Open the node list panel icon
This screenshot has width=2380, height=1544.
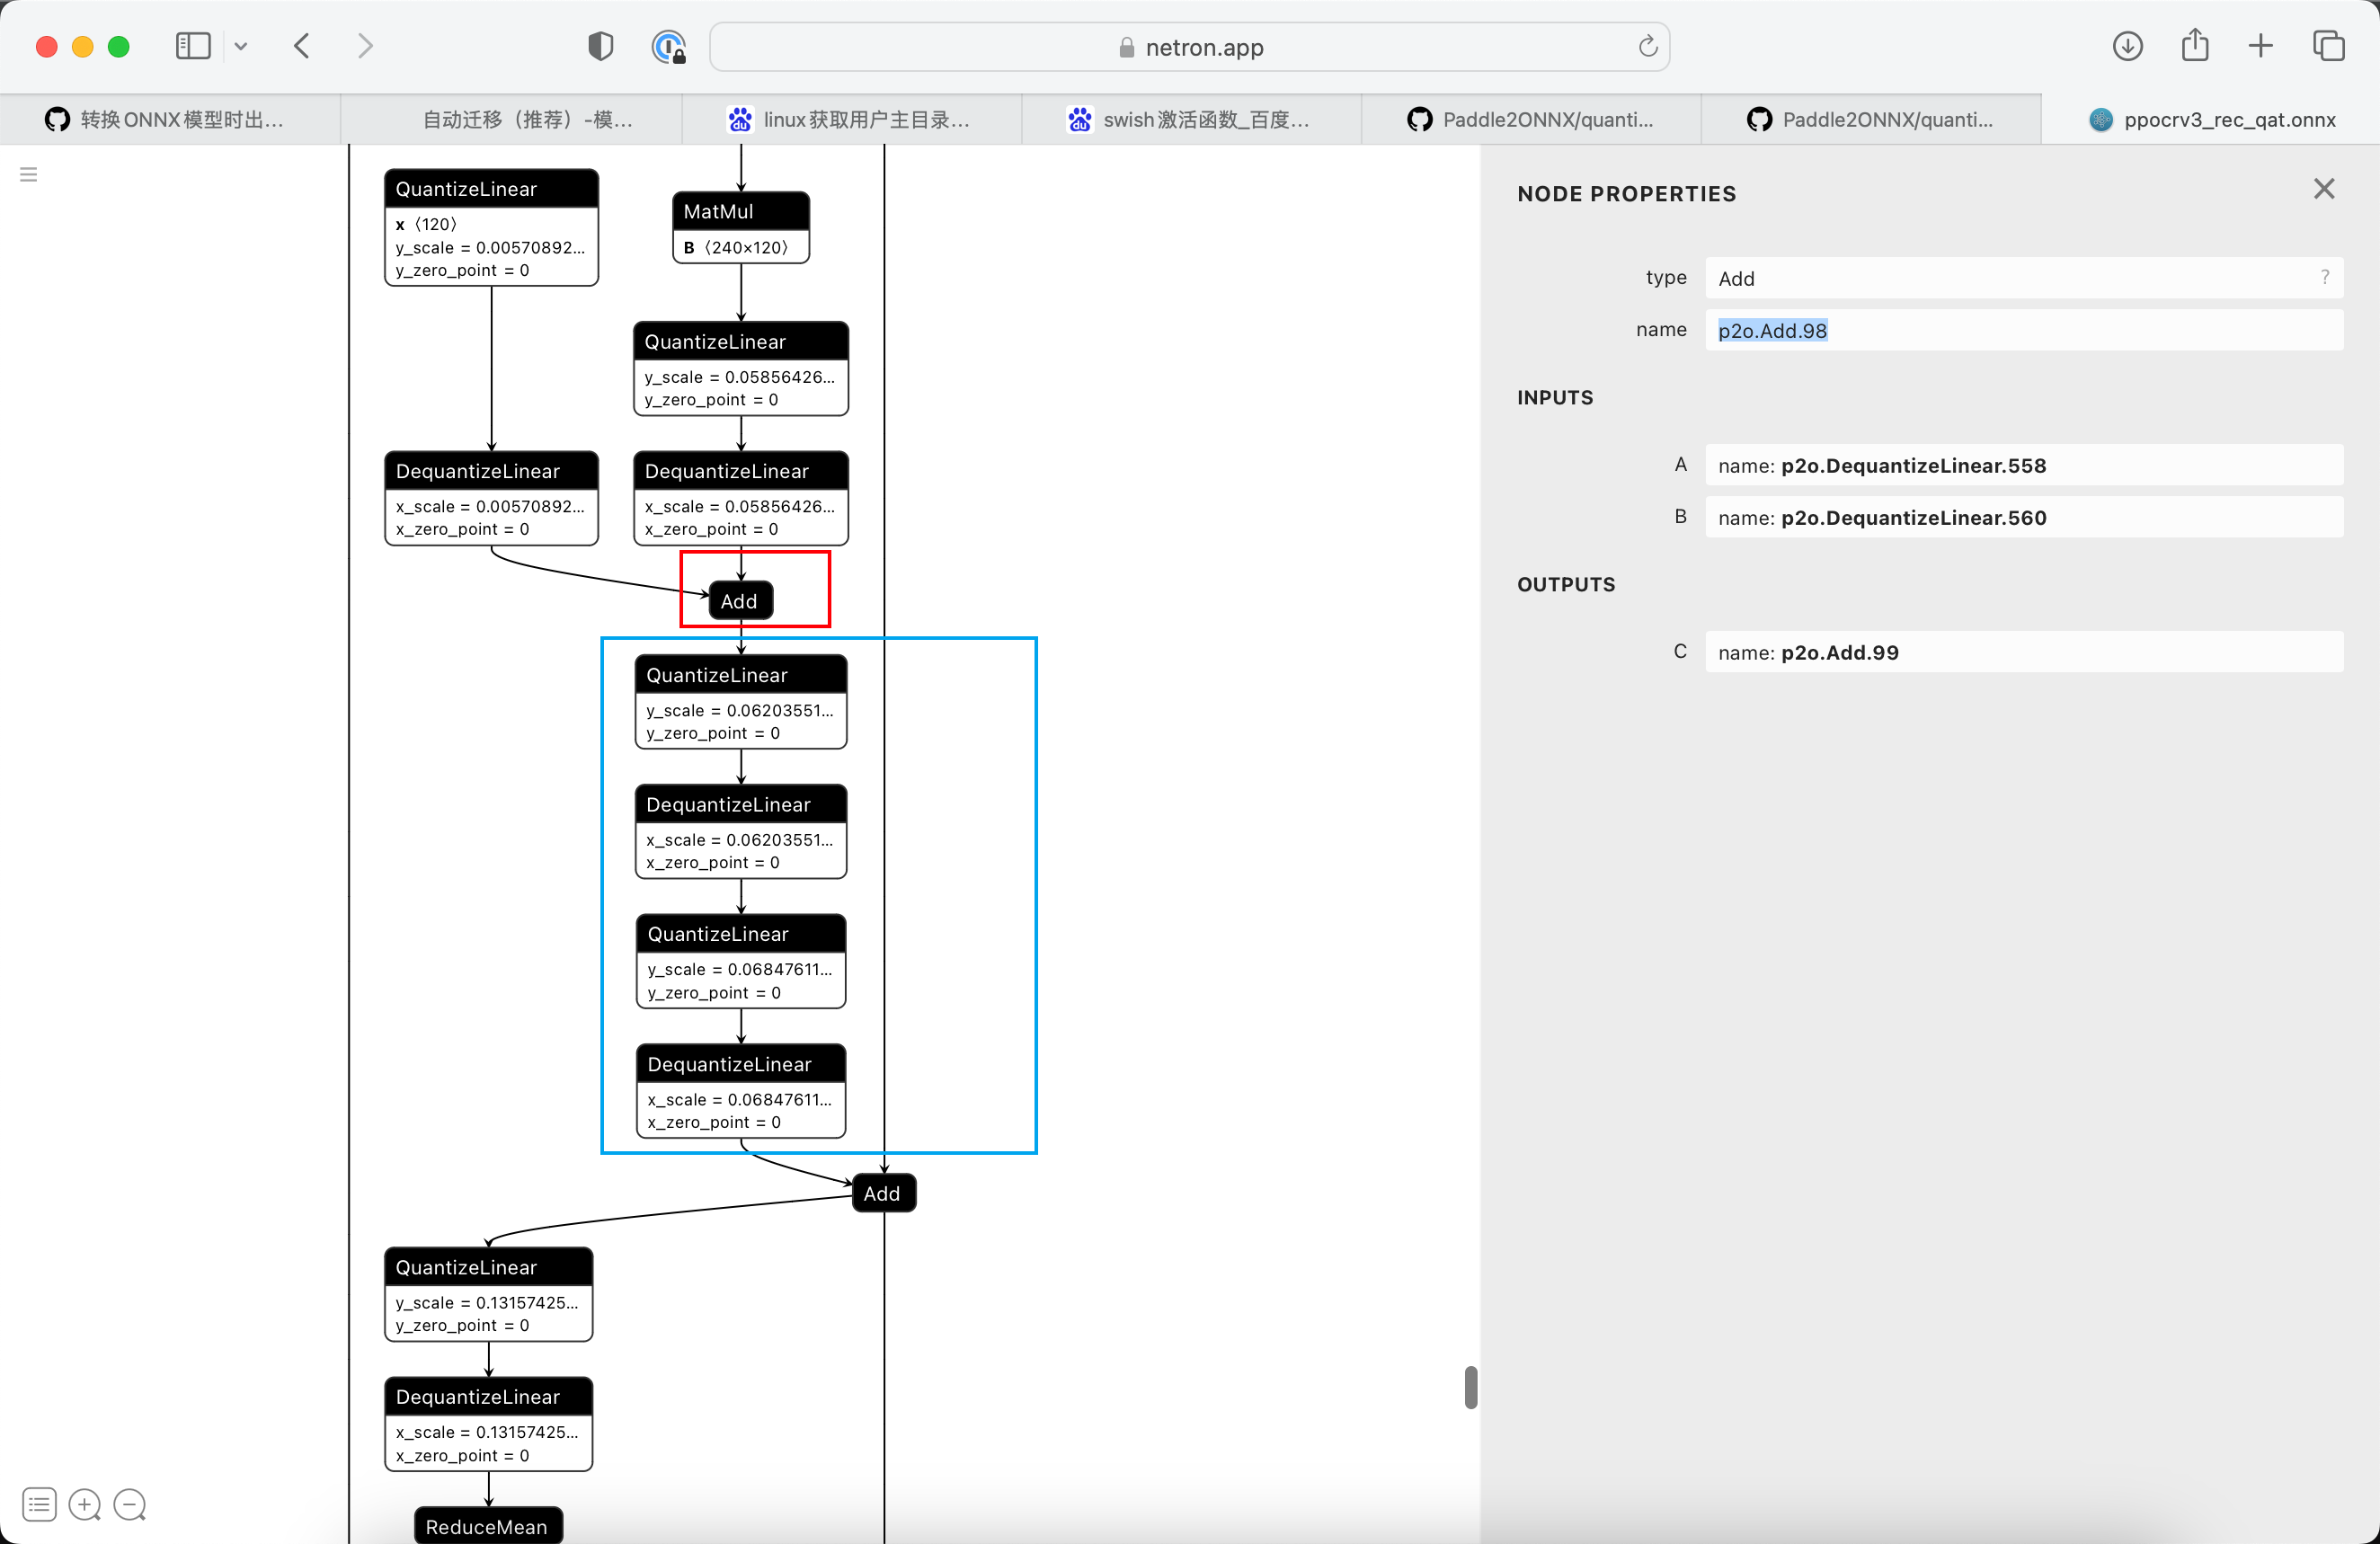[38, 1504]
